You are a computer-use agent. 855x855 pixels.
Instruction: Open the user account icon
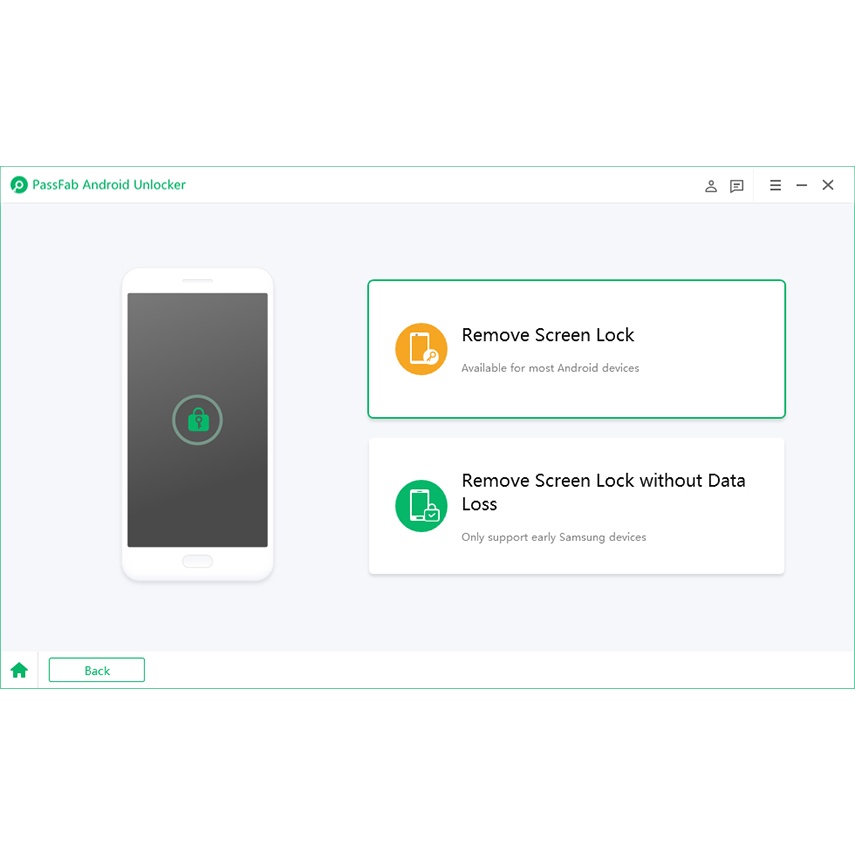click(711, 186)
